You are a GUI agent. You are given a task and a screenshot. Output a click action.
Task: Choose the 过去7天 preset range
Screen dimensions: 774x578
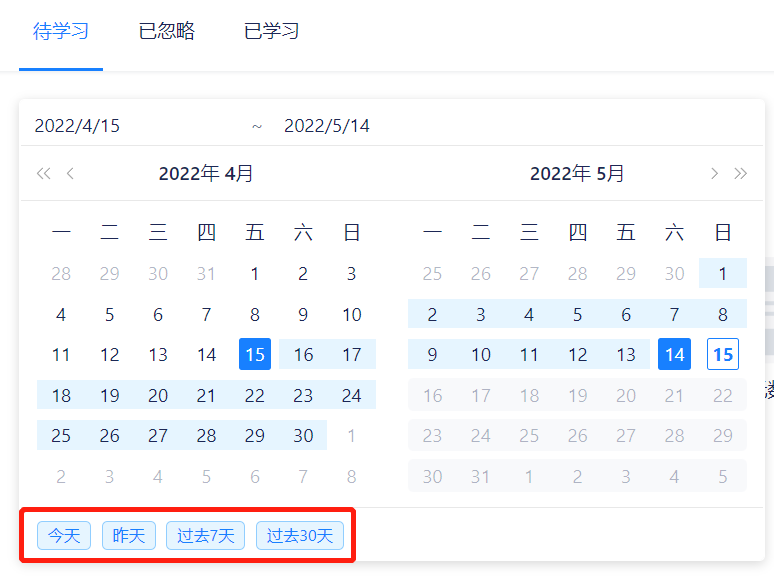click(x=205, y=536)
